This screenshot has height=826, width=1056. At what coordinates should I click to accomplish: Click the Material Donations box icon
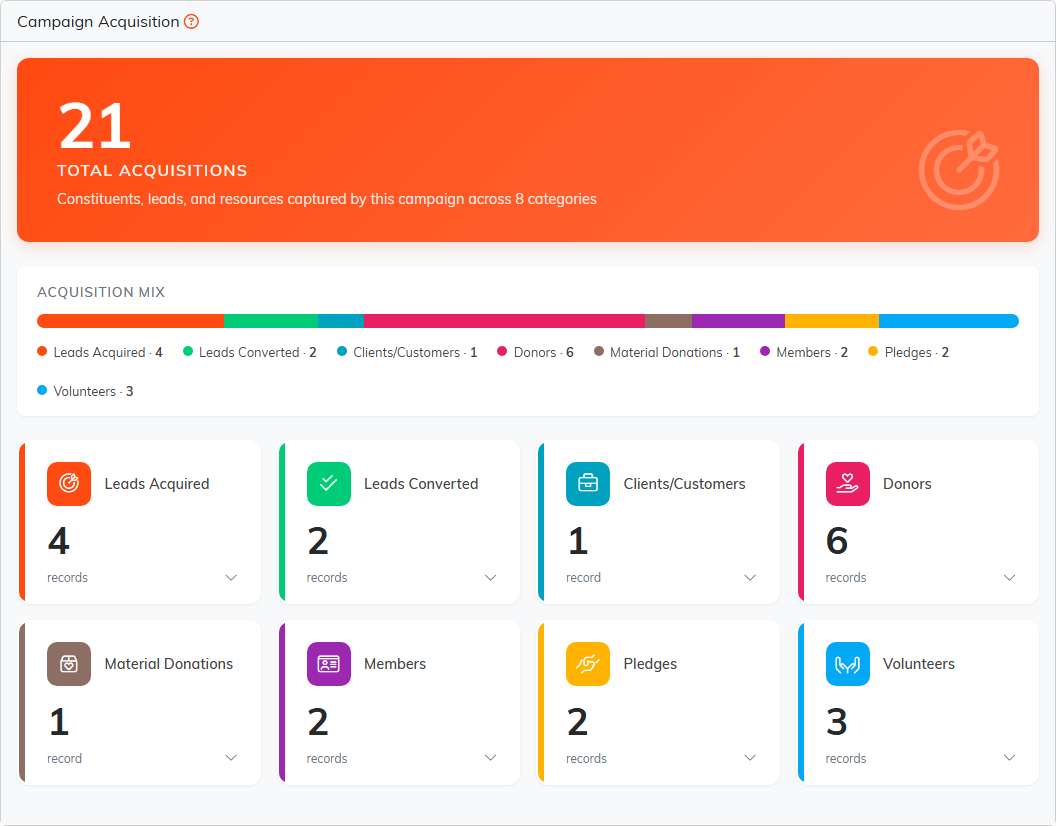pyautogui.click(x=69, y=664)
